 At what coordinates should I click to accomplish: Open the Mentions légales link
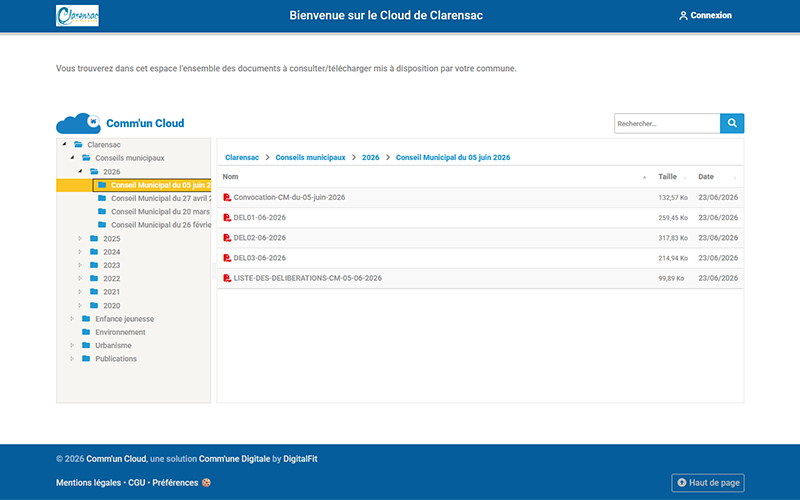pos(88,483)
